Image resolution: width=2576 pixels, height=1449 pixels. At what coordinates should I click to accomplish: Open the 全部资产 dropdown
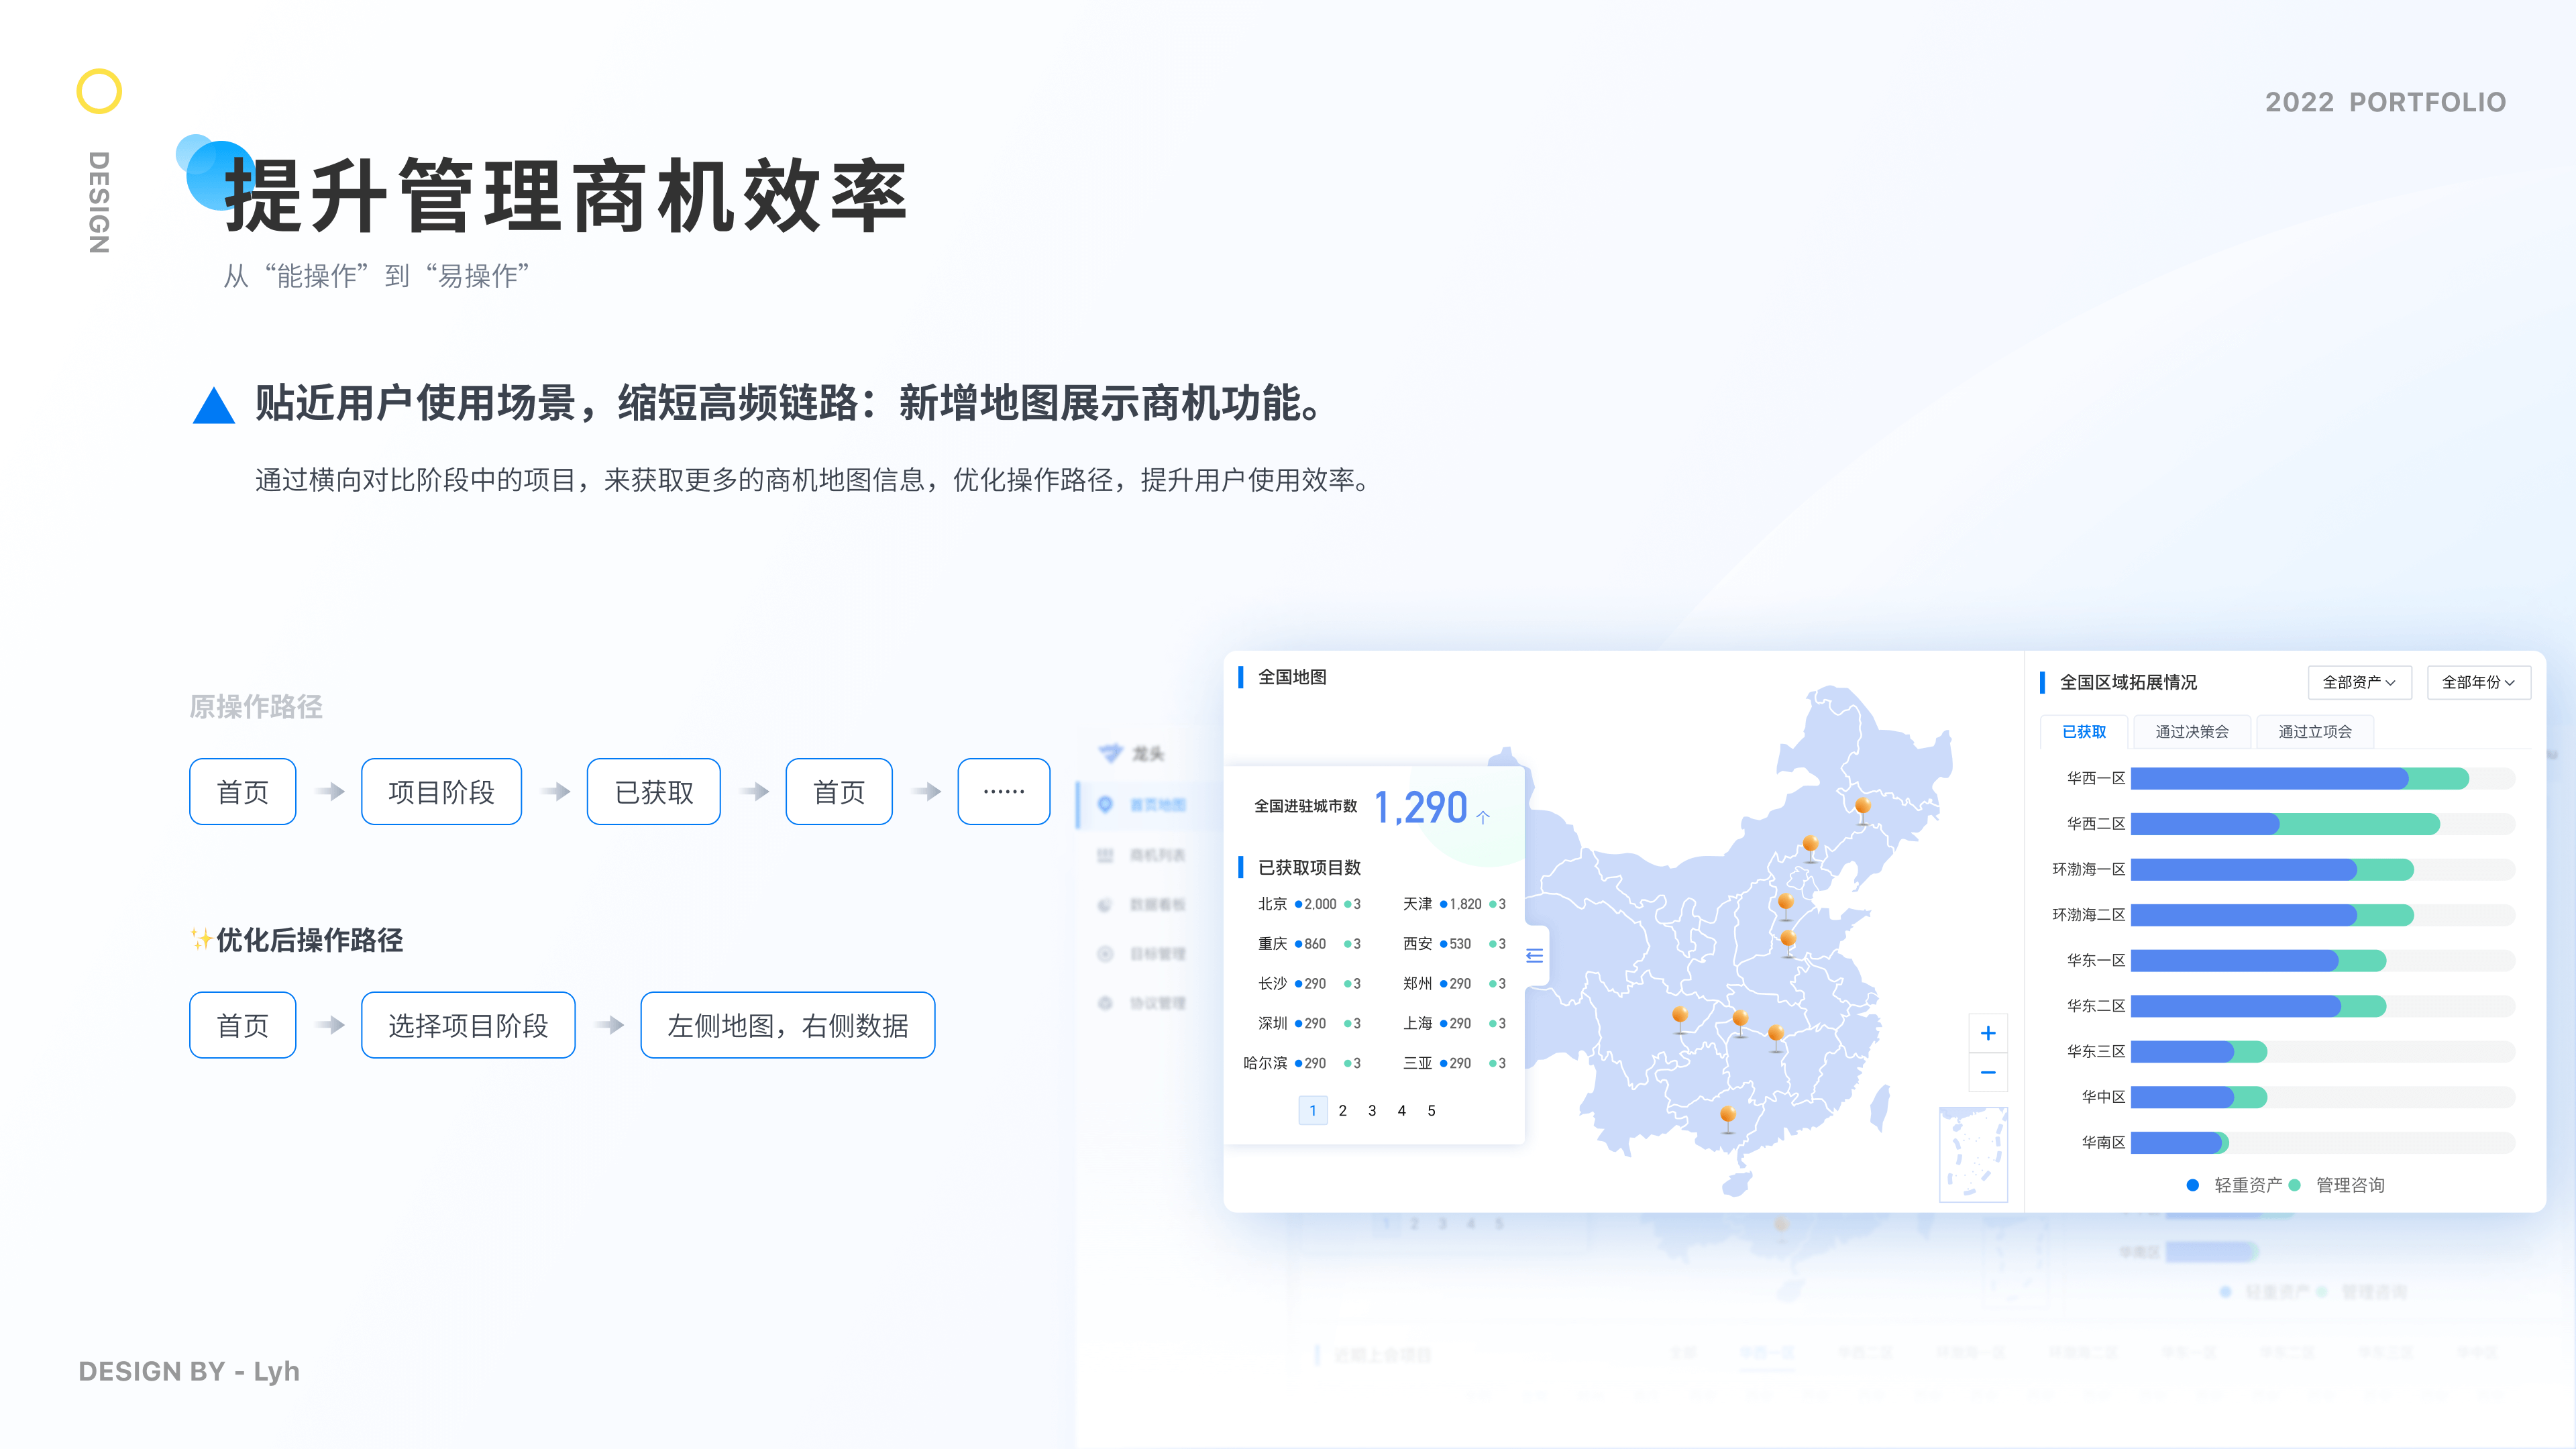2360,682
